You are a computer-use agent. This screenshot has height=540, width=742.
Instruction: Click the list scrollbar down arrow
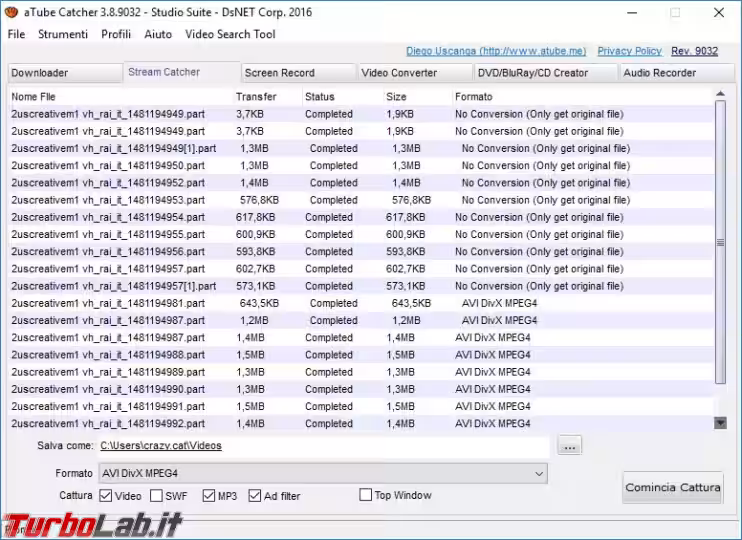click(720, 423)
